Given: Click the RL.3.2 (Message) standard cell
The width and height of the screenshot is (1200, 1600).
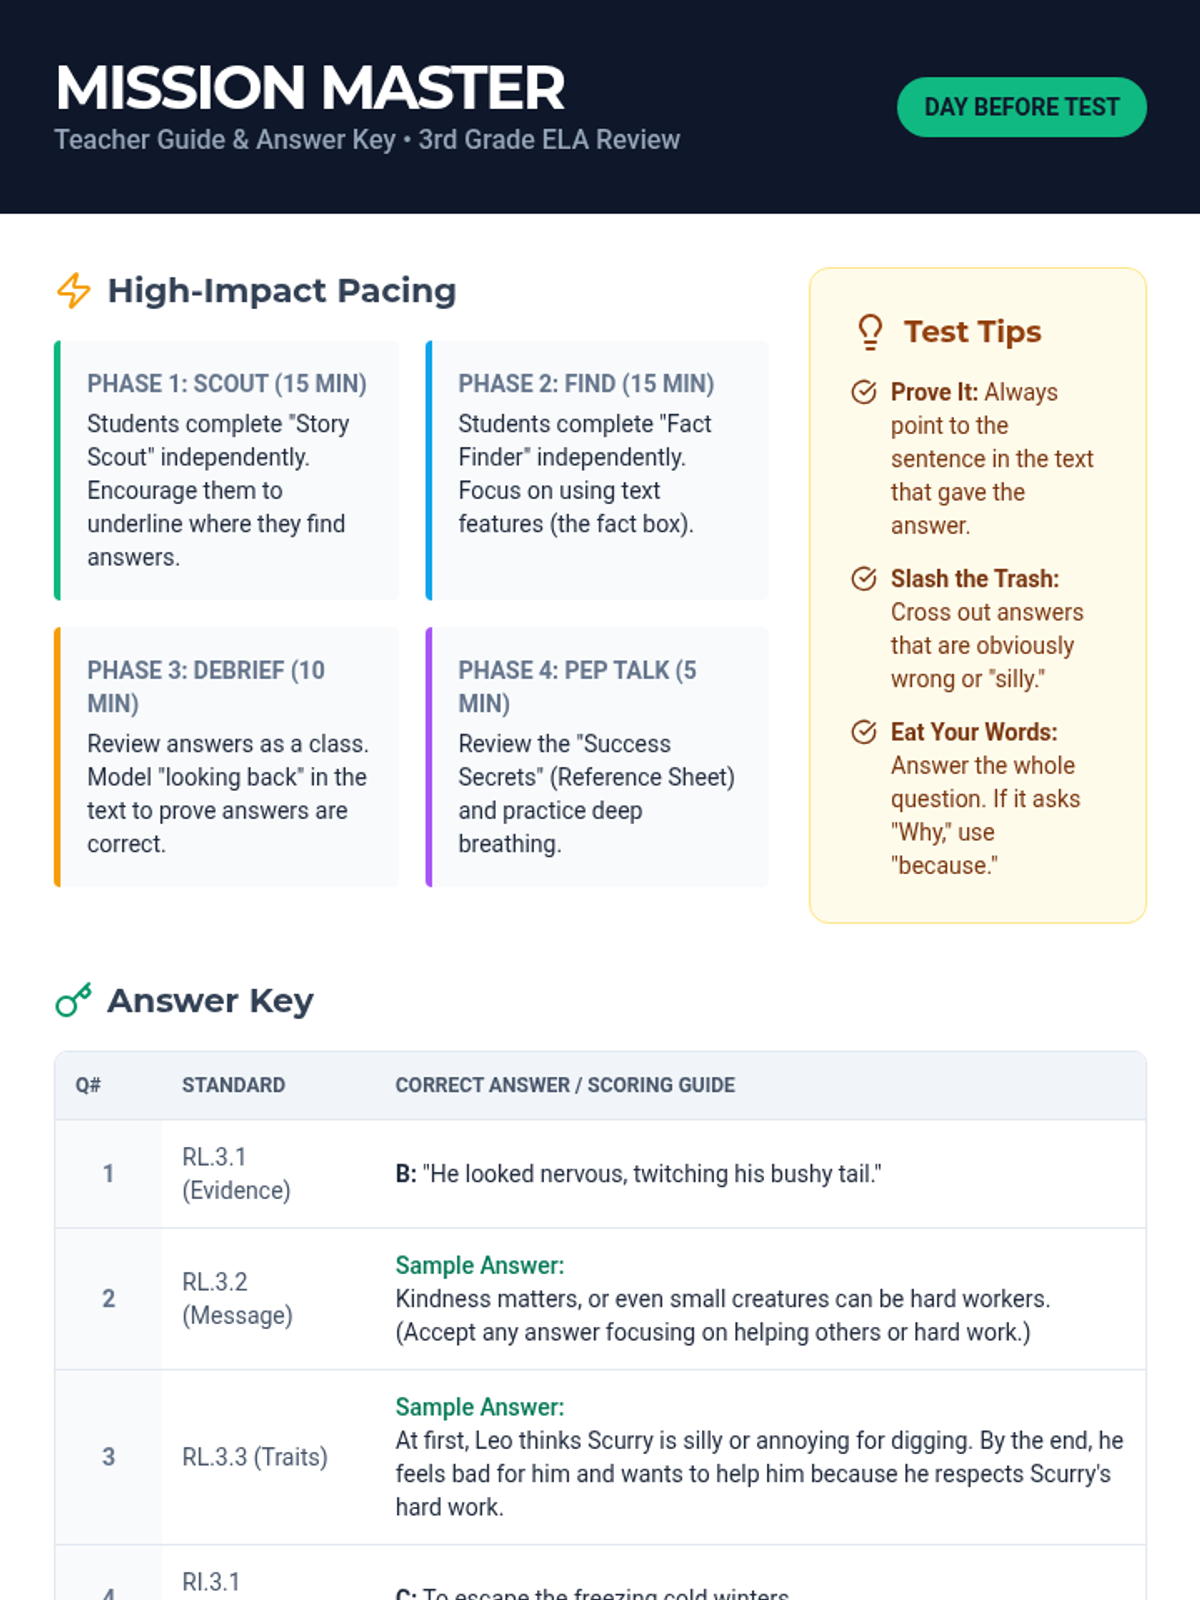Looking at the screenshot, I should coord(237,1299).
